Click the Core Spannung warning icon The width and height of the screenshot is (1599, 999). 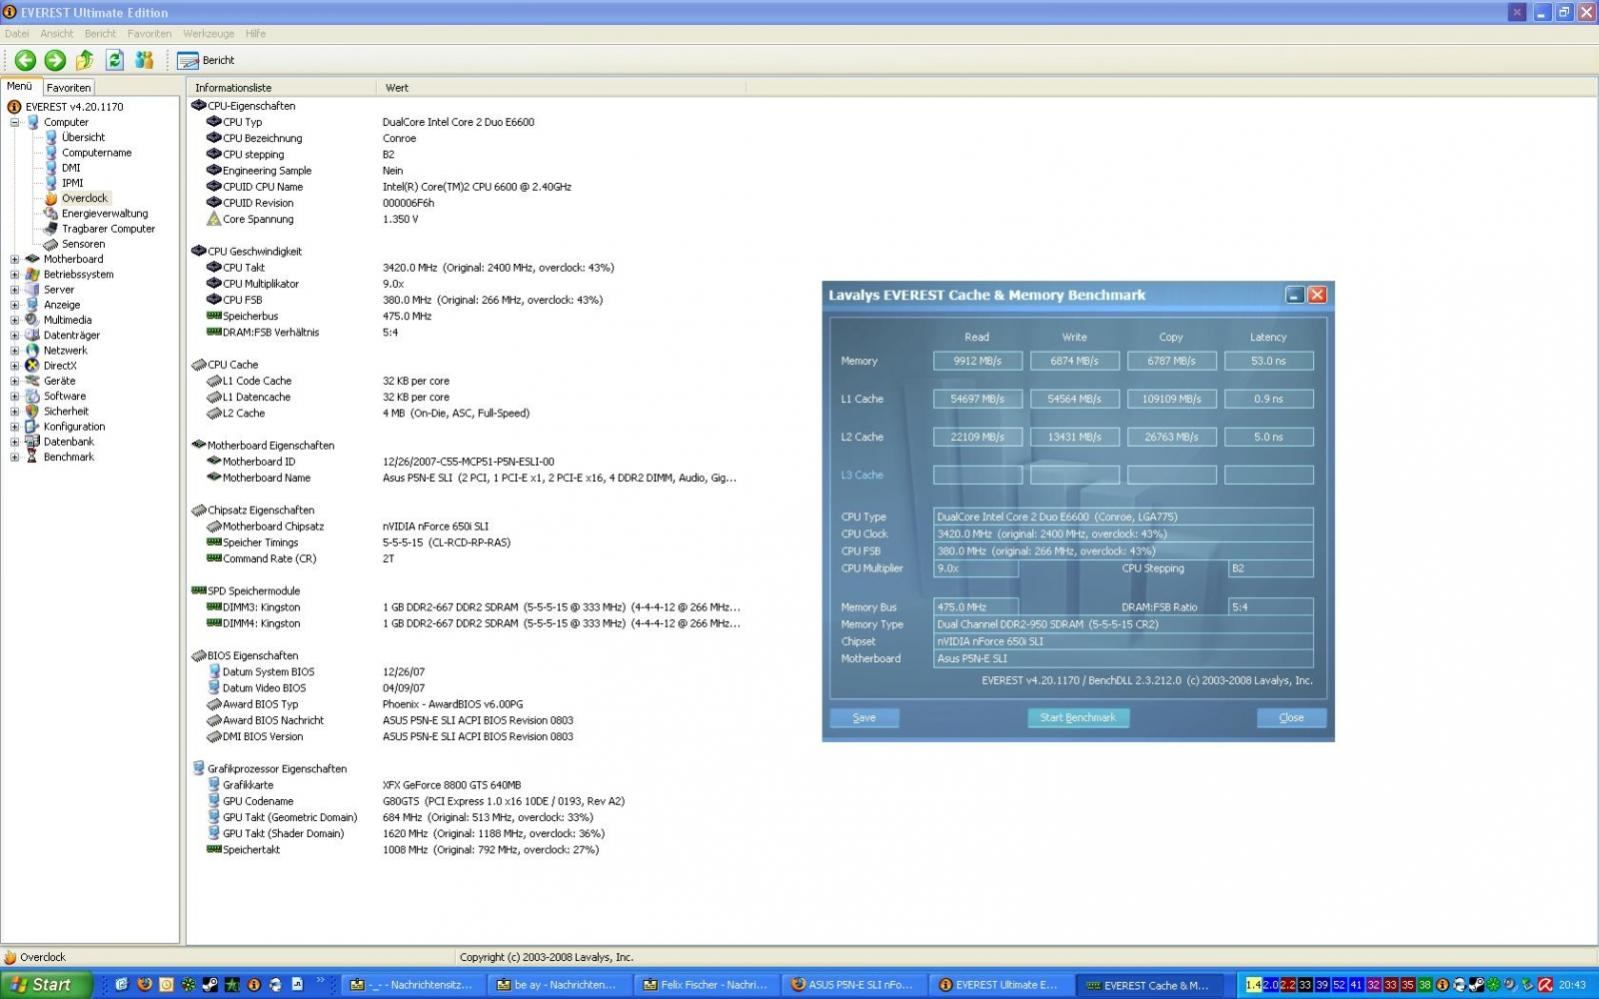[213, 219]
